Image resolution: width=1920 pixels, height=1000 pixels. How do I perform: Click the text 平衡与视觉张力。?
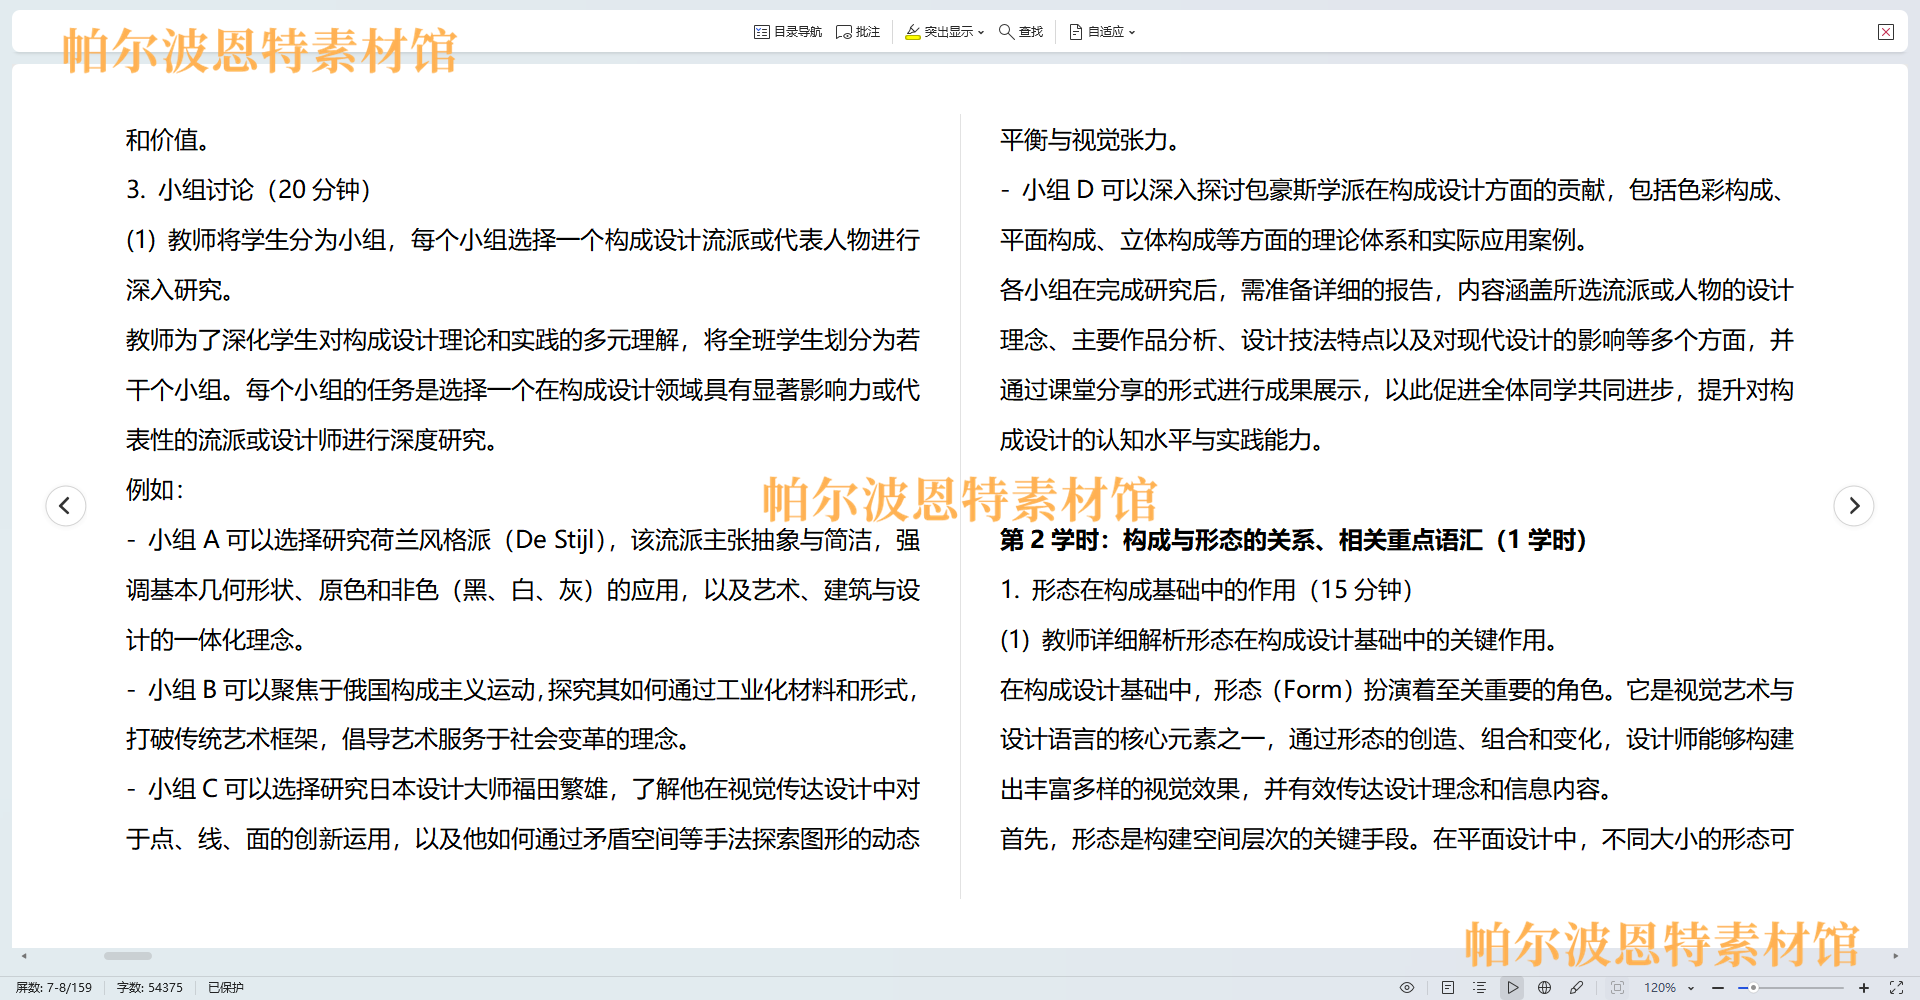click(x=1092, y=140)
